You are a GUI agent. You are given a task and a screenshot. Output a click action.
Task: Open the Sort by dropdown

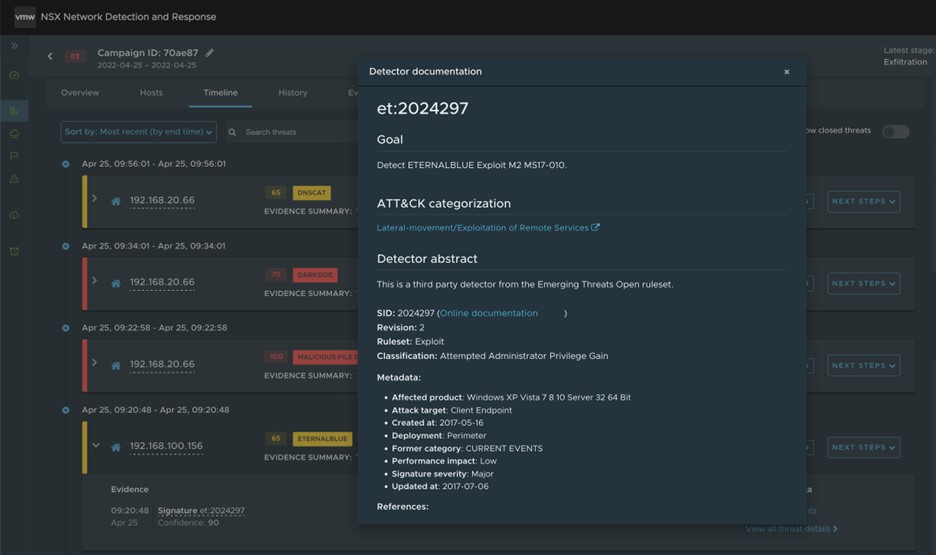click(138, 131)
